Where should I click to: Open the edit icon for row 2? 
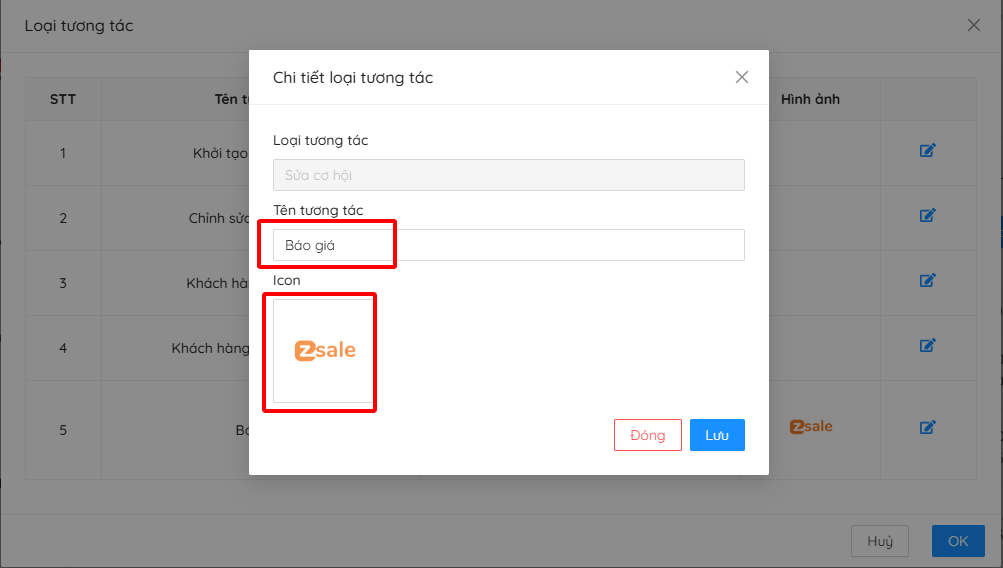click(927, 216)
